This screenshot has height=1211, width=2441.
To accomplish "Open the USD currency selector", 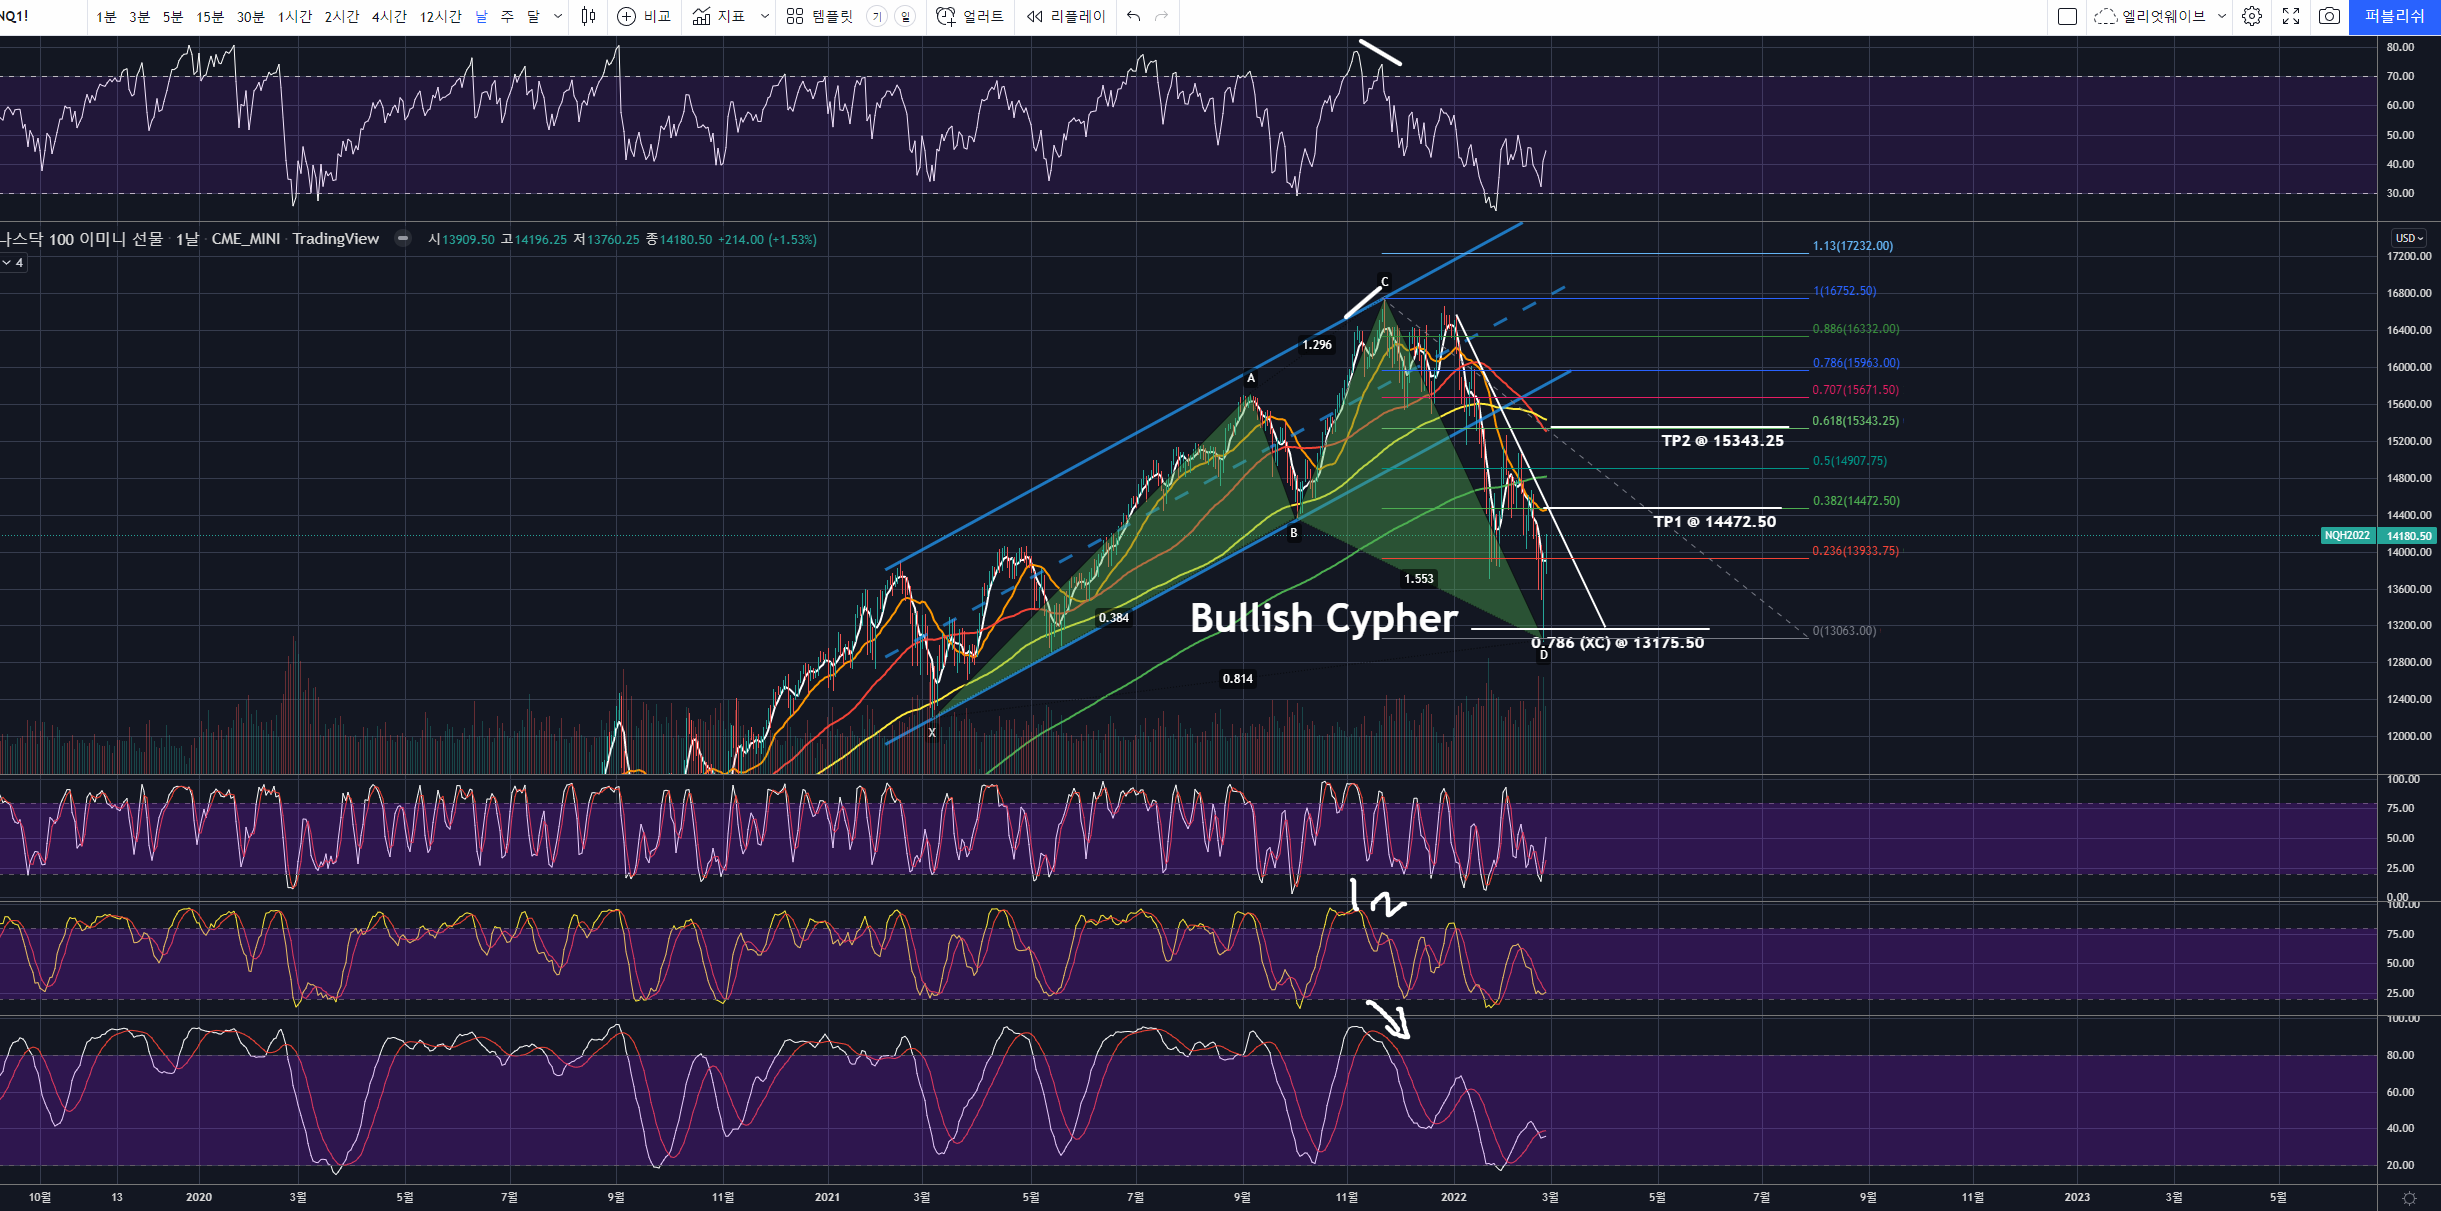I will (2408, 238).
